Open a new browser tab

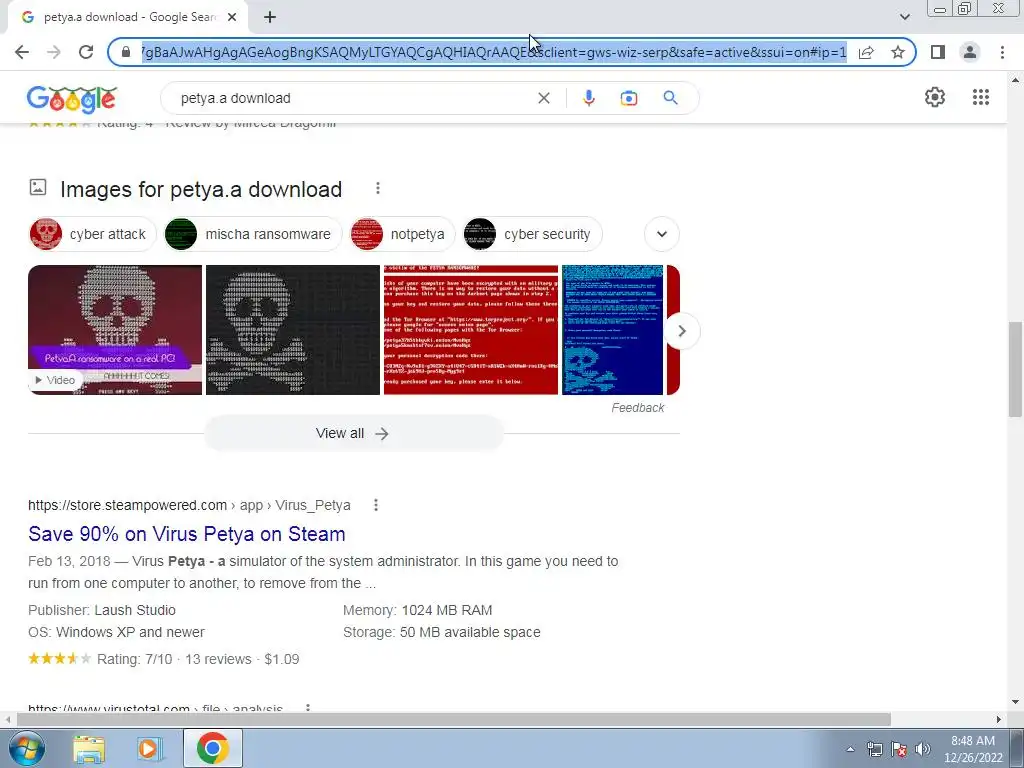click(x=270, y=18)
